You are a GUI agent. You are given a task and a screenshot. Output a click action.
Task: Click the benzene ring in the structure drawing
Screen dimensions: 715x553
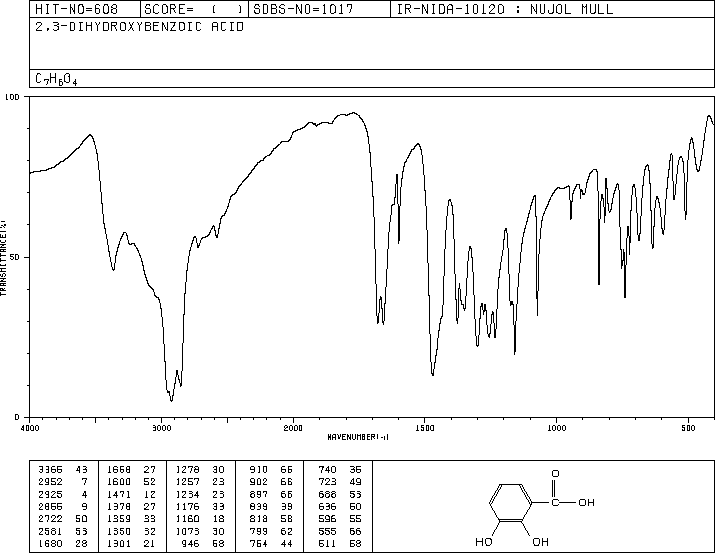coord(511,503)
